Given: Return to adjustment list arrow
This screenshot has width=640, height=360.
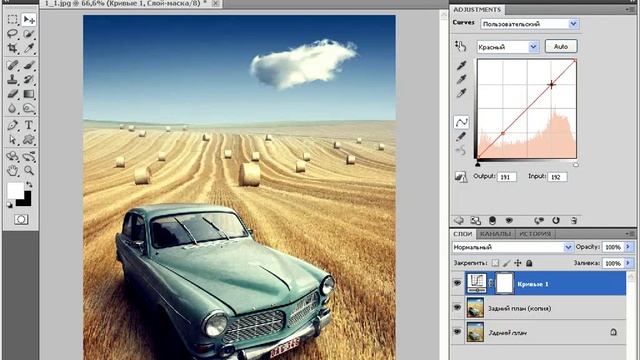Looking at the screenshot, I should [x=459, y=220].
